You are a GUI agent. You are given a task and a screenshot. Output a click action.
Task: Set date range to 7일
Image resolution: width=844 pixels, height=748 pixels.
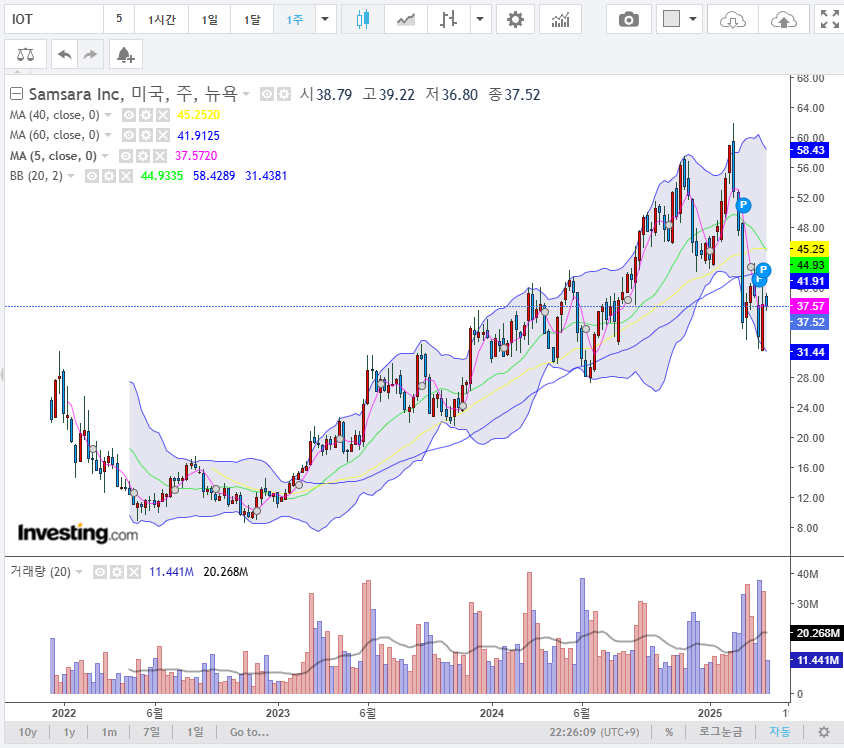(x=151, y=732)
